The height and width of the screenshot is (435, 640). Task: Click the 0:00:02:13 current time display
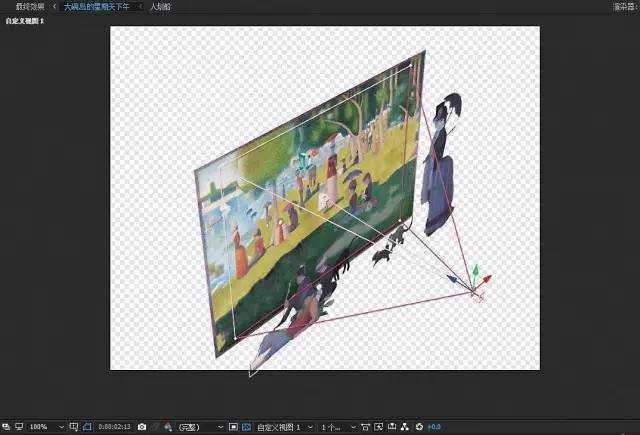point(116,427)
